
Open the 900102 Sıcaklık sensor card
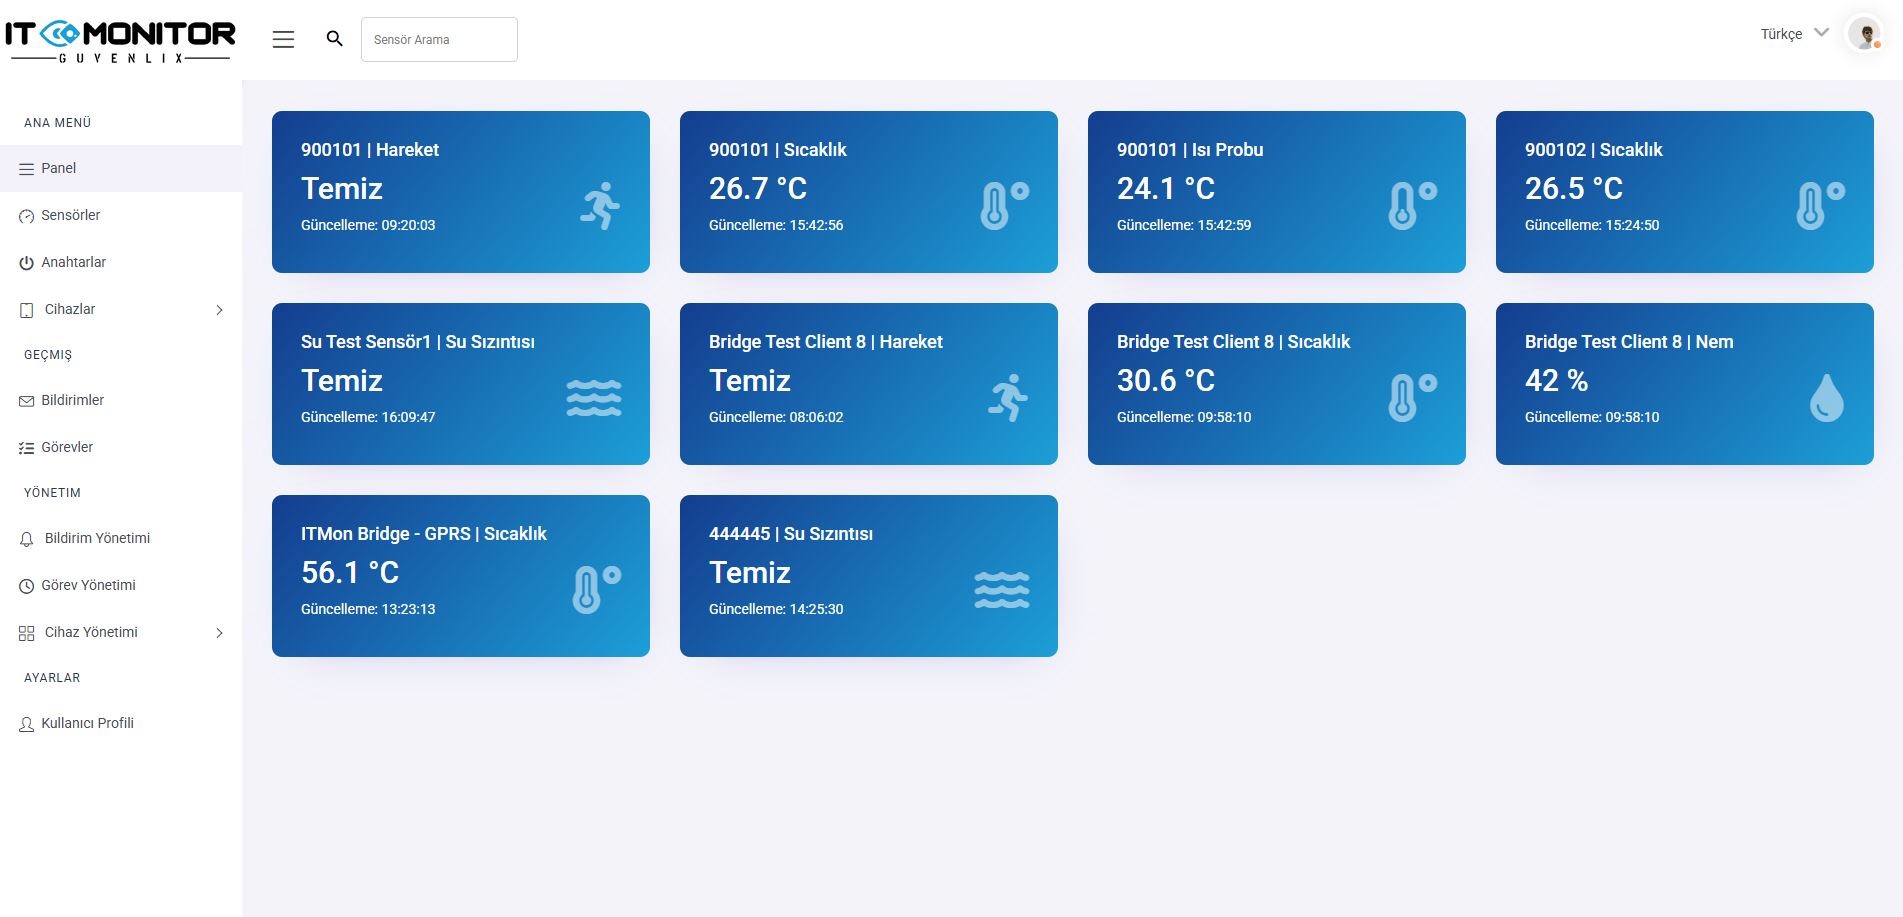[x=1684, y=192]
